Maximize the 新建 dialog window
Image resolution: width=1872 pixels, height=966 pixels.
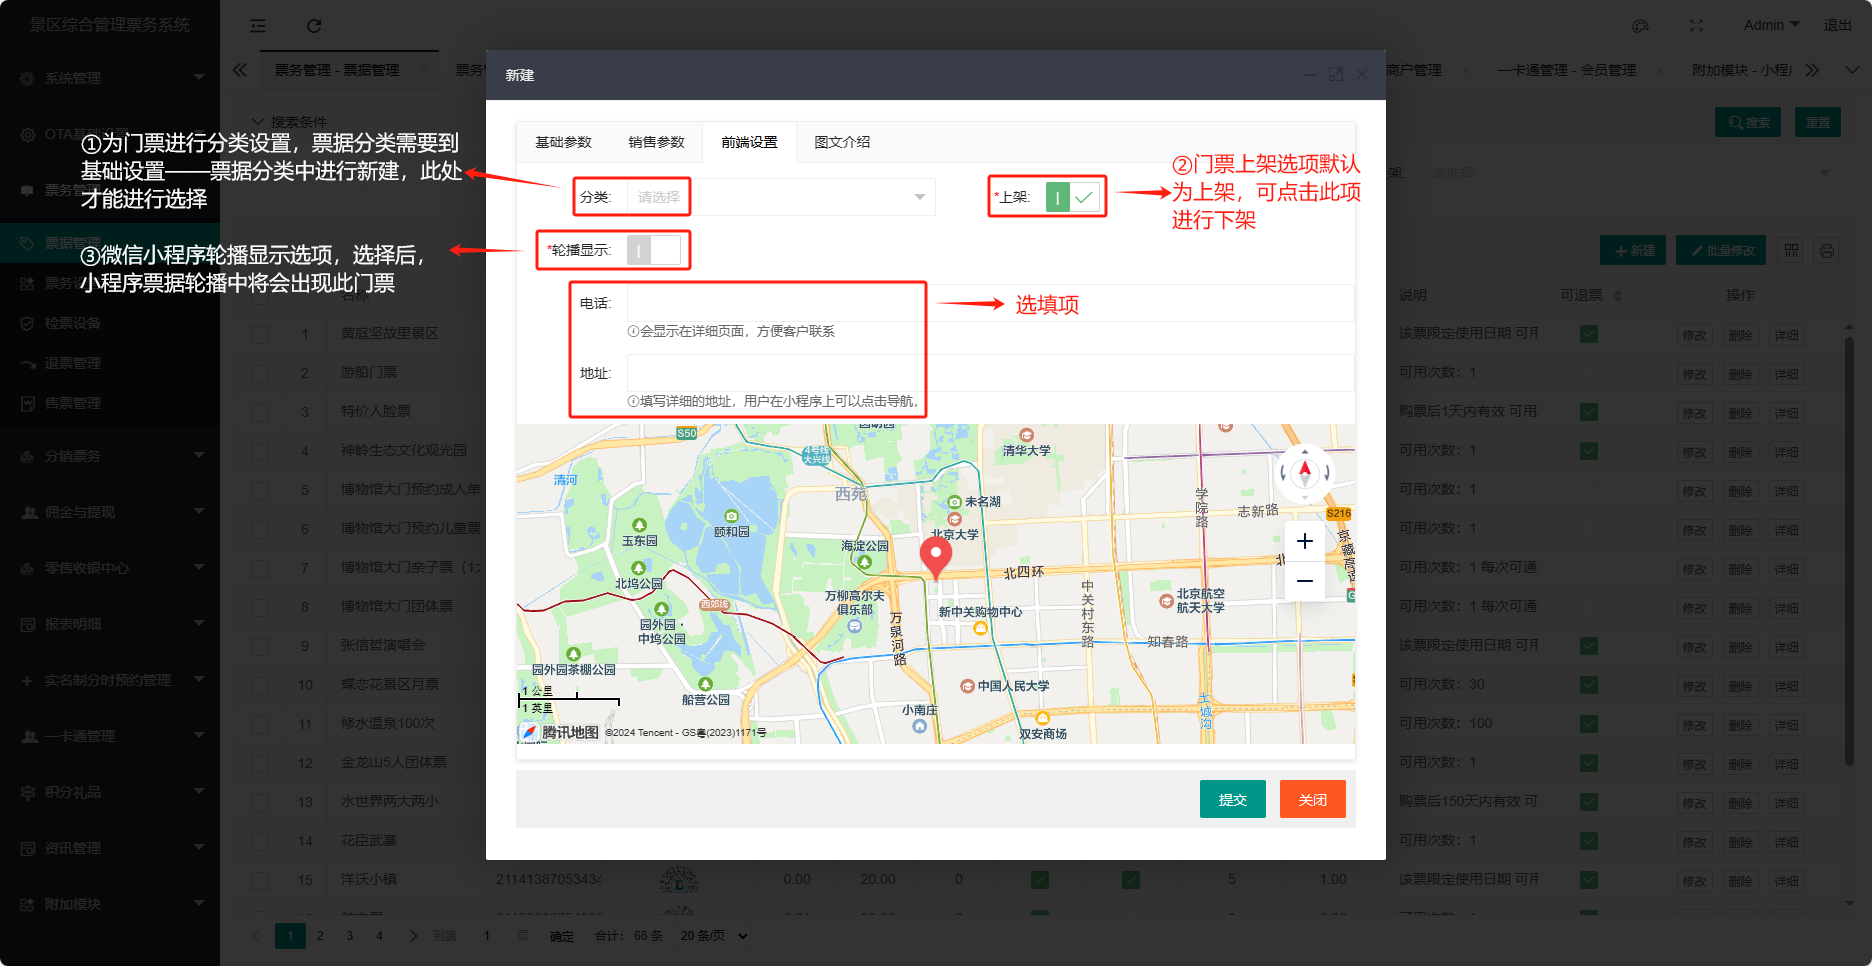point(1336,75)
